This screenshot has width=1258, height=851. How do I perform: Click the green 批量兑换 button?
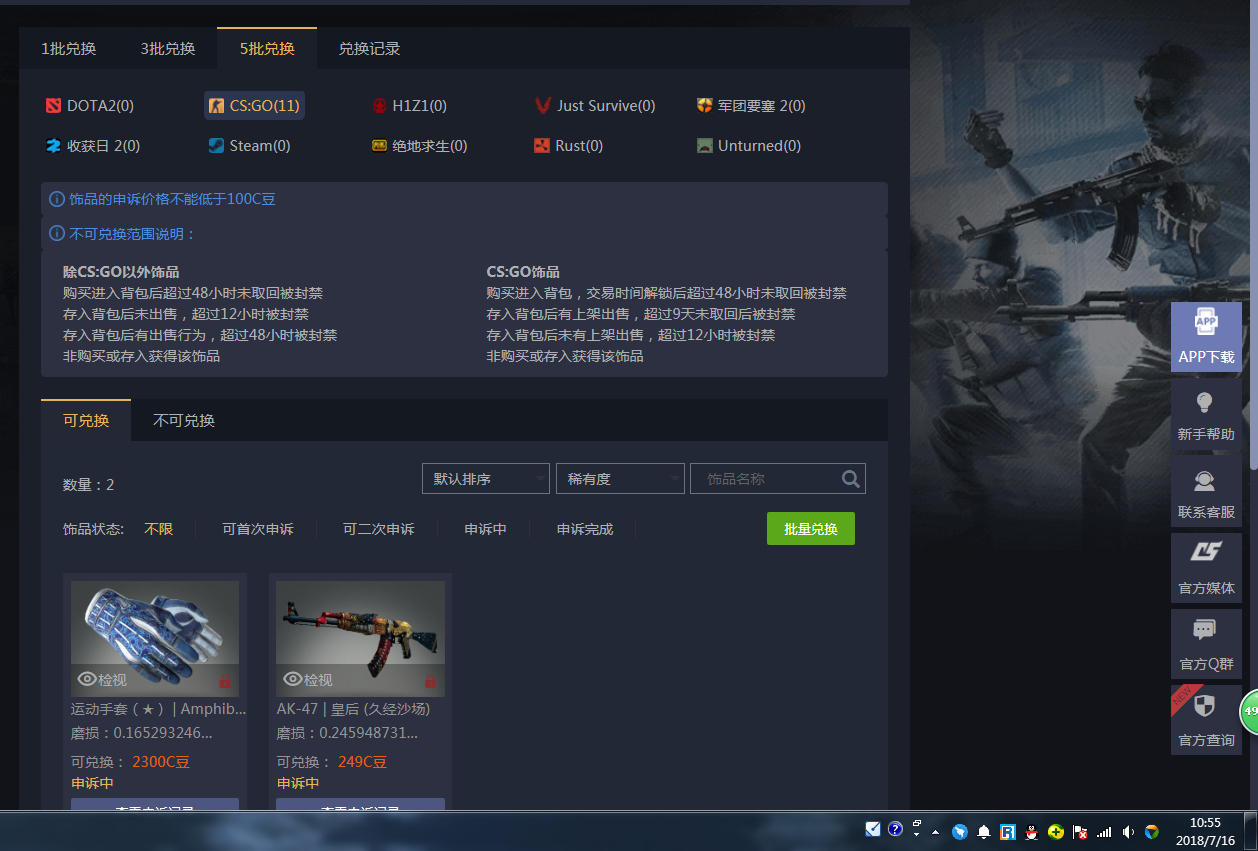click(x=811, y=529)
